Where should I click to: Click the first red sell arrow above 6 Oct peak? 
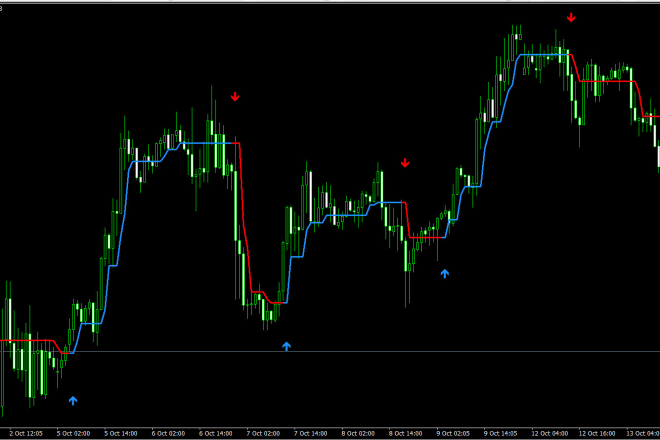(235, 97)
